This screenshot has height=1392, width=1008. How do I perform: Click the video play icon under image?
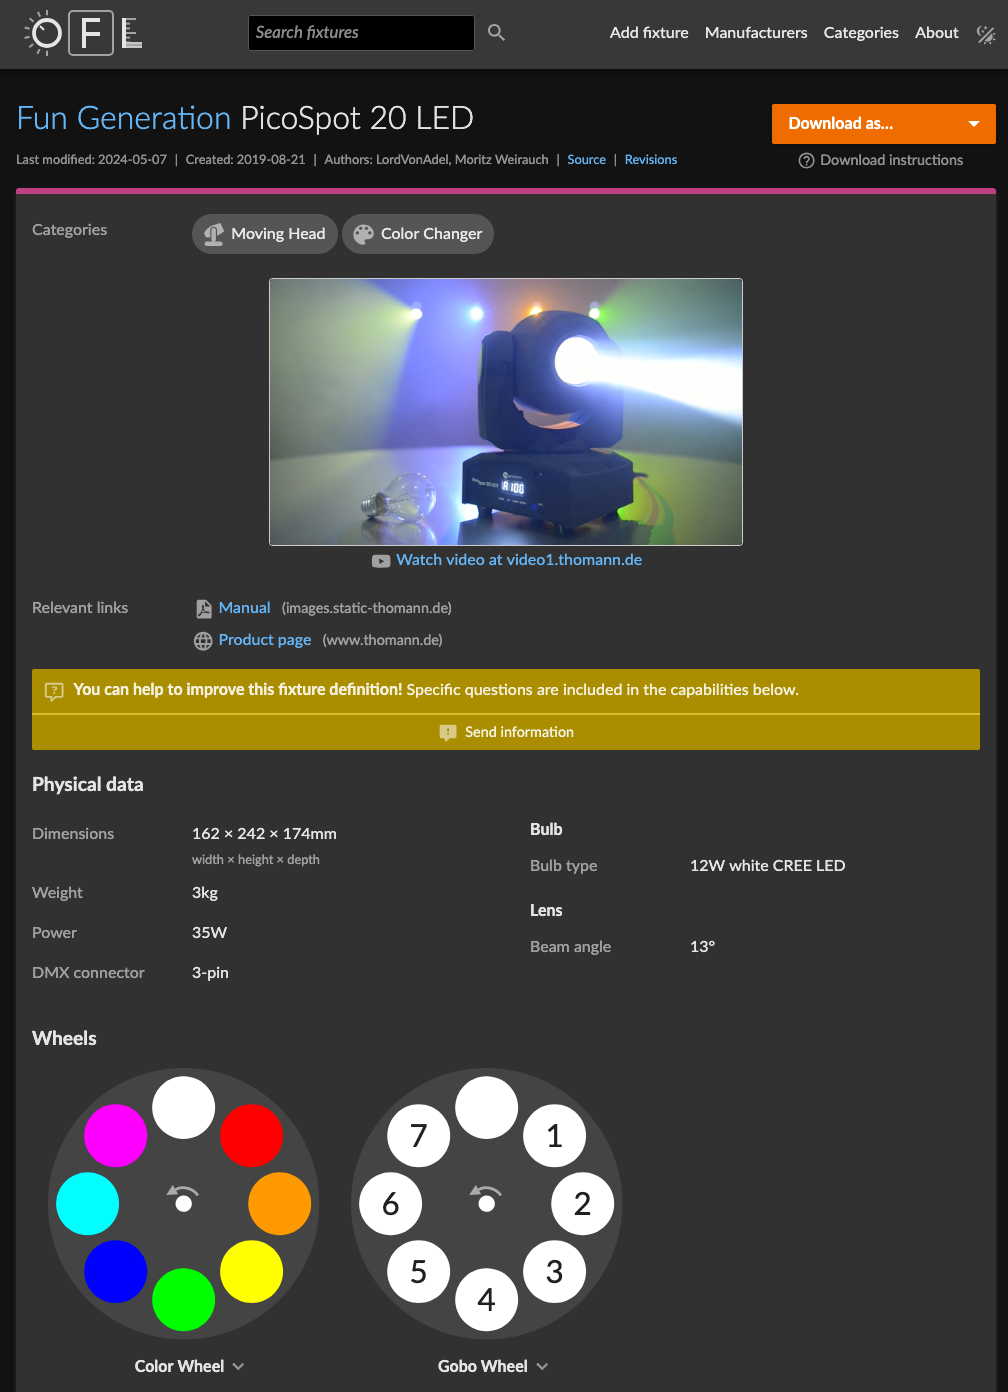click(x=381, y=561)
